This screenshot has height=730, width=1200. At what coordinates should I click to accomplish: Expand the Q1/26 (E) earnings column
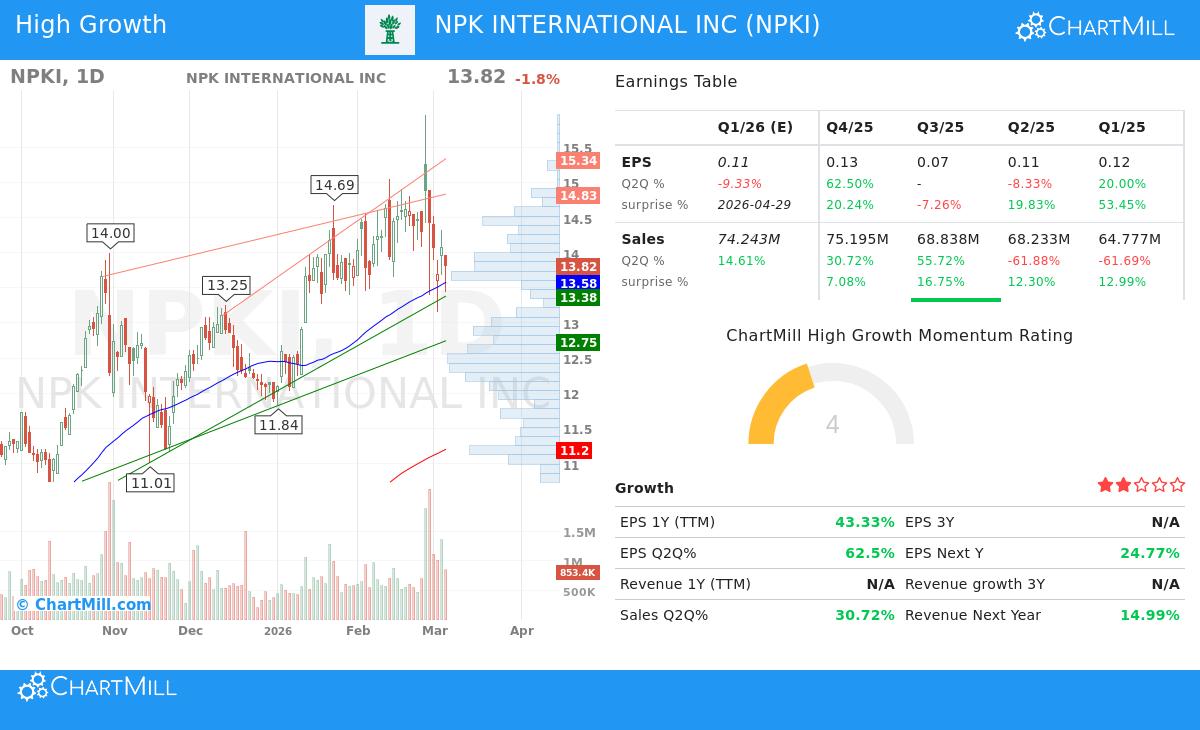pos(756,127)
